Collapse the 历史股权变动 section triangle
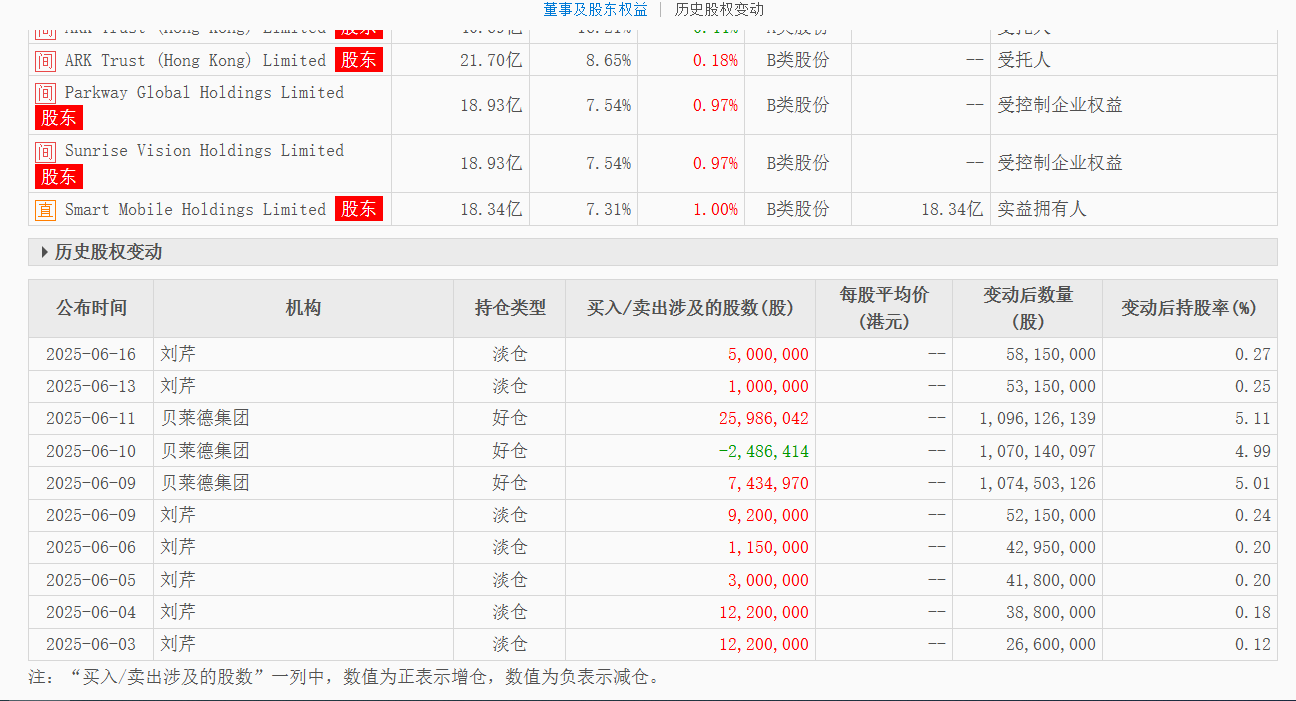This screenshot has width=1296, height=701. [x=44, y=253]
